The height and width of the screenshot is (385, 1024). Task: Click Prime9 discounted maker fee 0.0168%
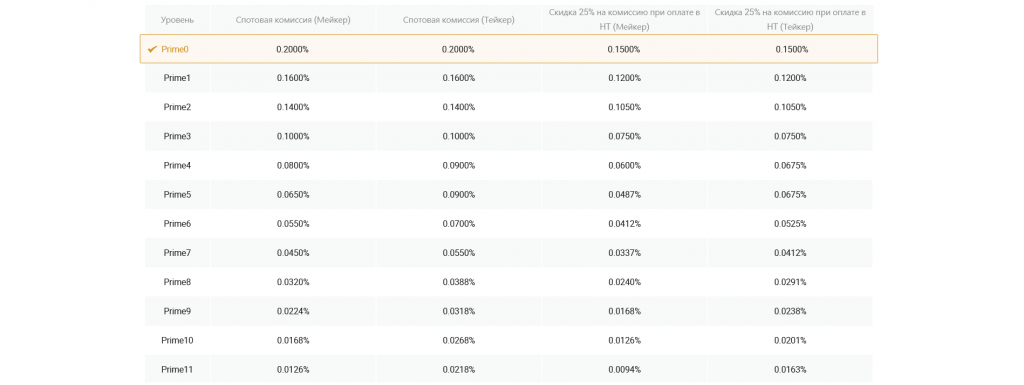click(x=624, y=311)
